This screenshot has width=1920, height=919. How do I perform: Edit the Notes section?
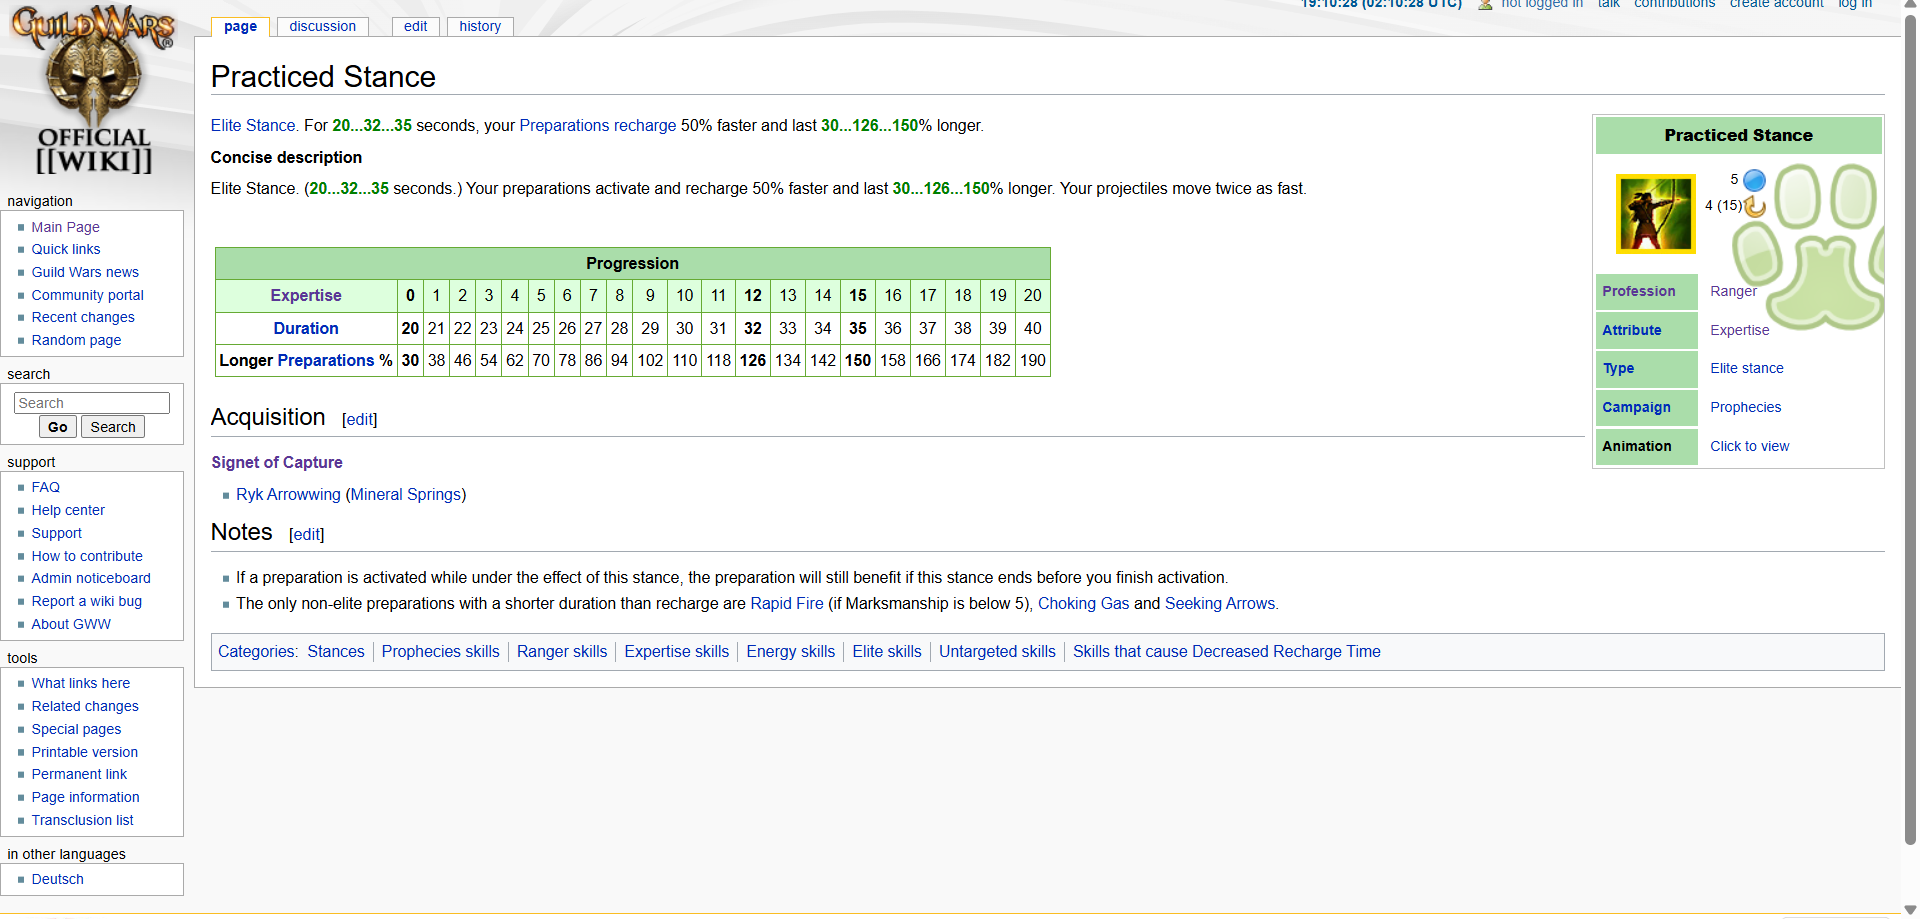(307, 535)
